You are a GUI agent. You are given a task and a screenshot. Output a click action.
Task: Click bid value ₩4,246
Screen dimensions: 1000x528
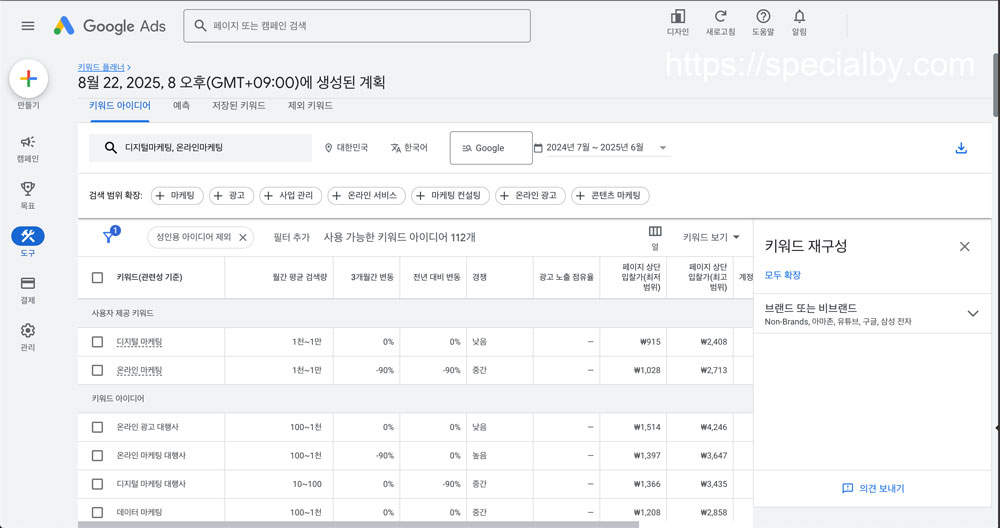713,427
